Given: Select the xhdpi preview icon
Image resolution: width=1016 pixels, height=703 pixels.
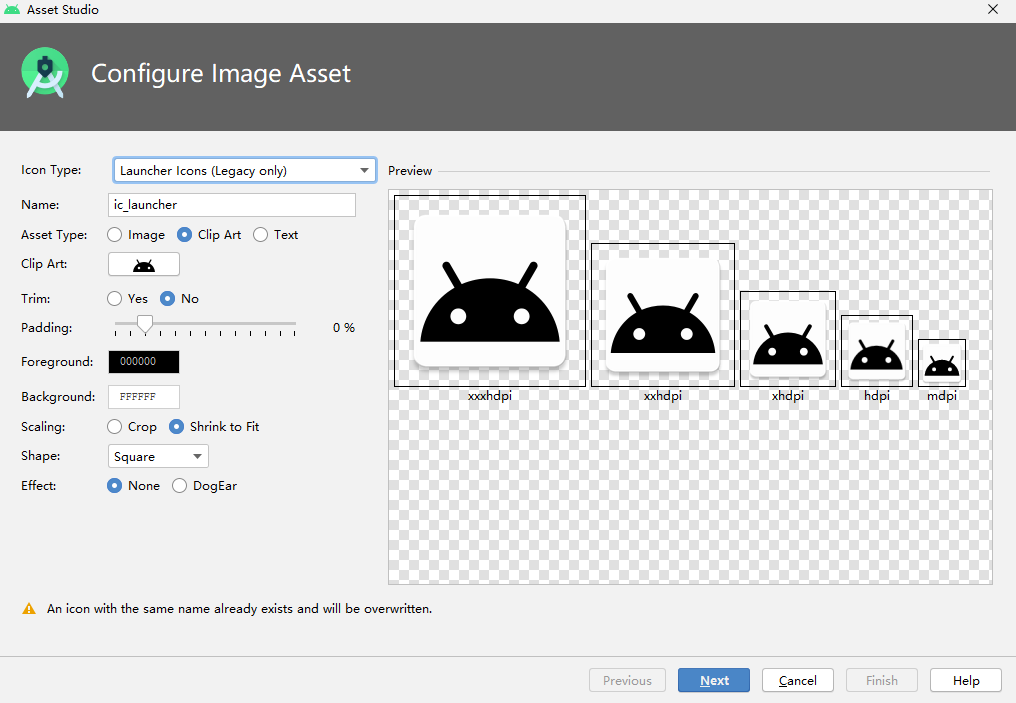Looking at the screenshot, I should 788,339.
